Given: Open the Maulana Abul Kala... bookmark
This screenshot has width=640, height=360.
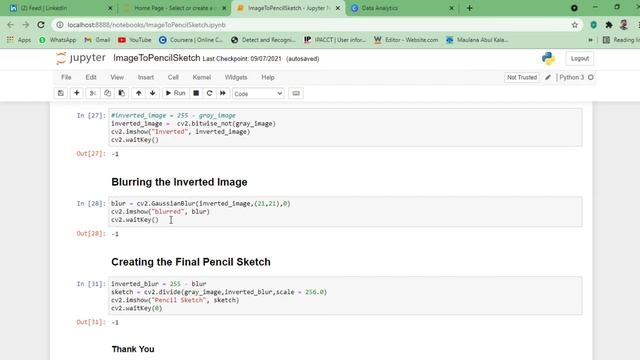Looking at the screenshot, I should click(477, 40).
